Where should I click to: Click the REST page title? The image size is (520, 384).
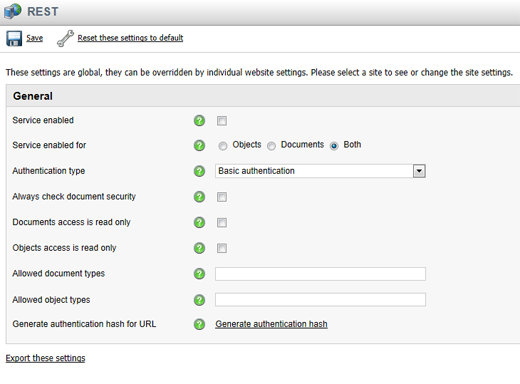click(x=43, y=12)
